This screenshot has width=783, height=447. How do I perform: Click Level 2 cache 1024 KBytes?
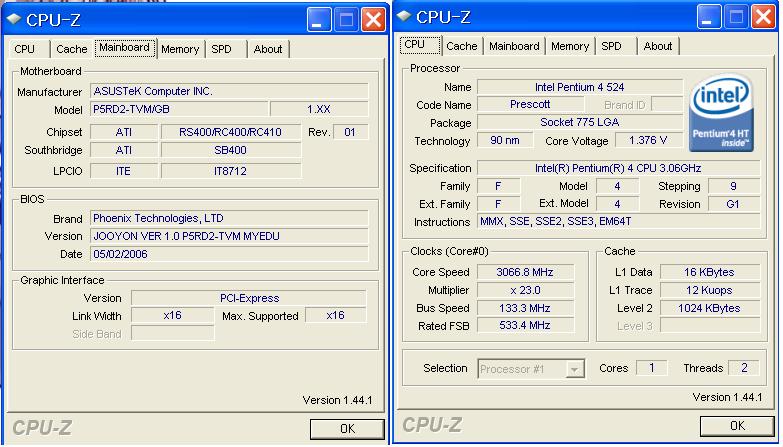[x=710, y=308]
